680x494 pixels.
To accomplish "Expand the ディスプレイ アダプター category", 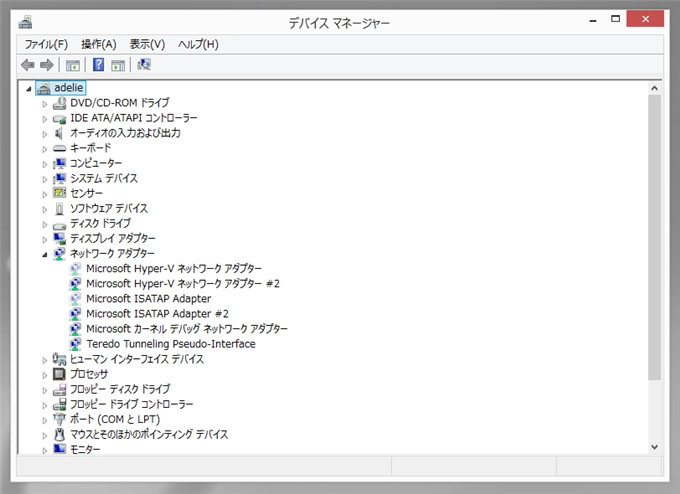I will (44, 239).
